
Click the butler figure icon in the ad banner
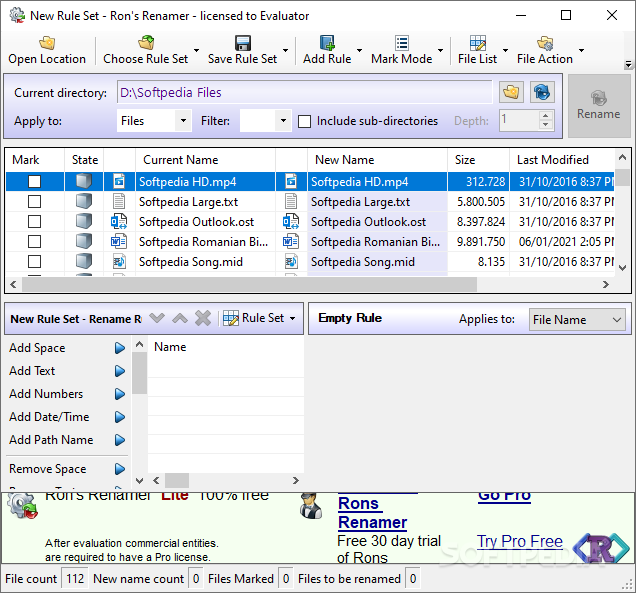[311, 505]
